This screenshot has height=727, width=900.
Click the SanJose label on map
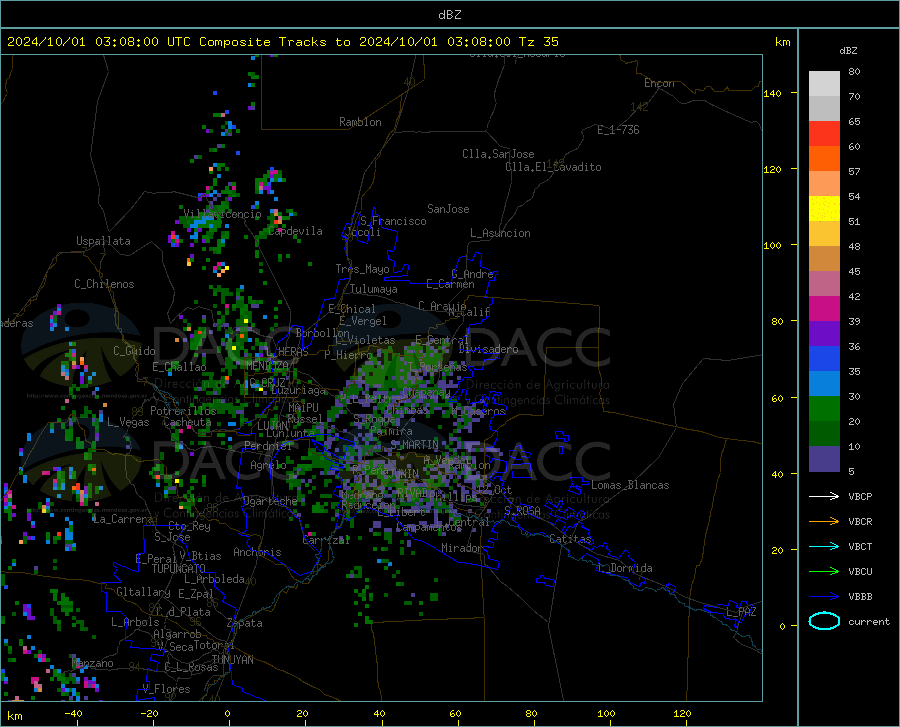[x=448, y=209]
